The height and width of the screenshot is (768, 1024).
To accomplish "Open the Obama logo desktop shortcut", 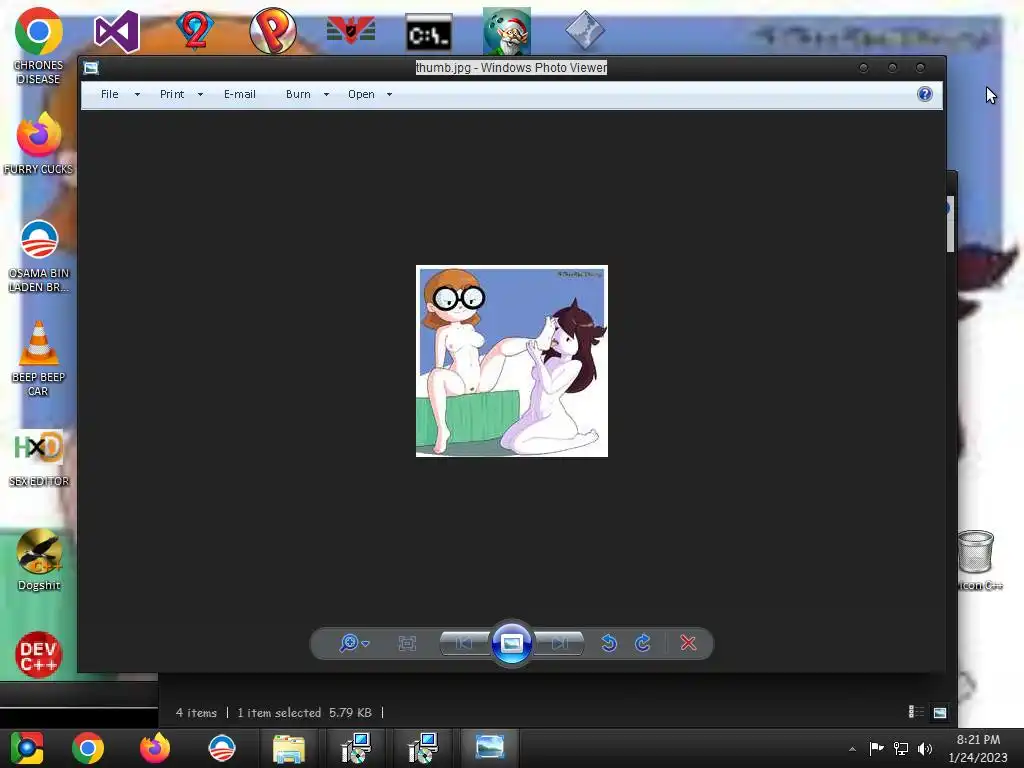I will click(39, 256).
